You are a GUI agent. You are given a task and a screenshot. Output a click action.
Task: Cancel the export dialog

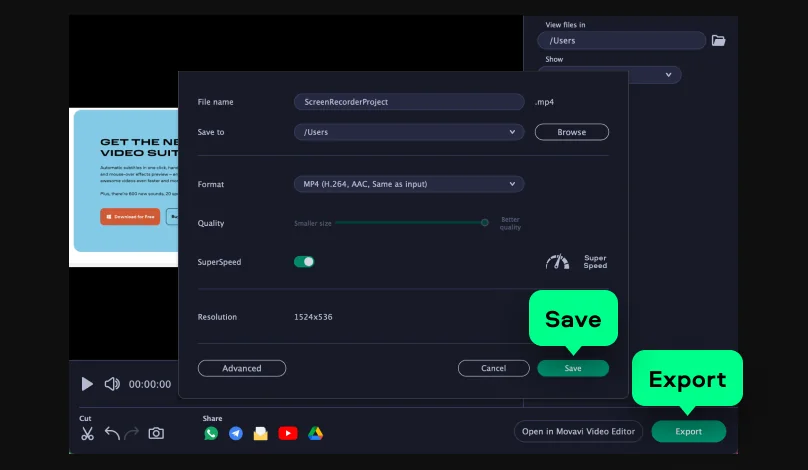[493, 368]
